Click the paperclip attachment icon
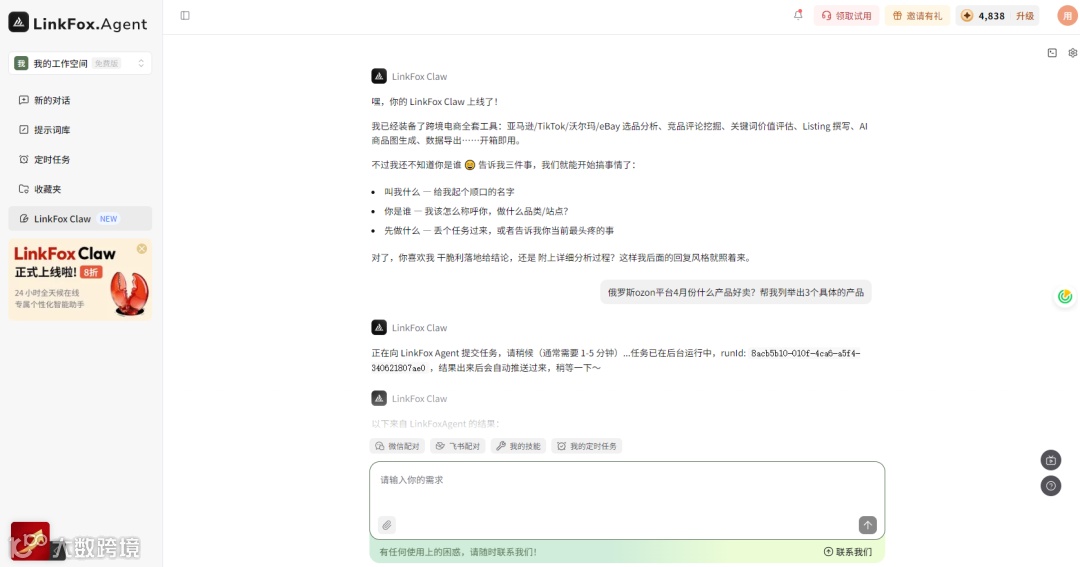Viewport: 1080px width, 567px height. coord(387,525)
